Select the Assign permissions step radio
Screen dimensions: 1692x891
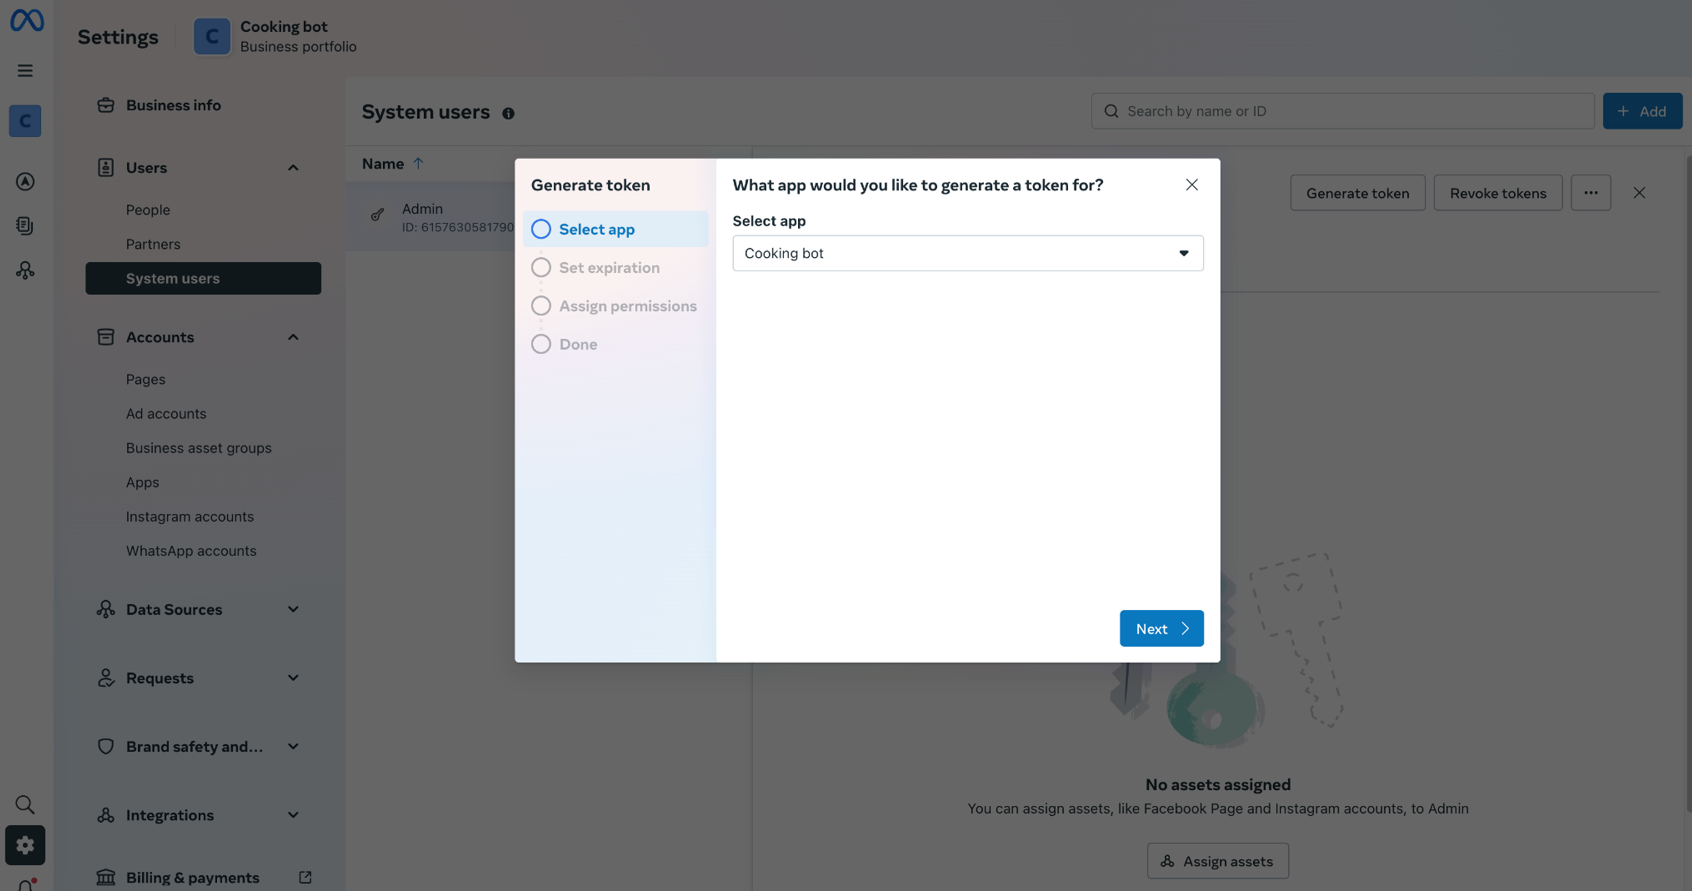(x=541, y=306)
